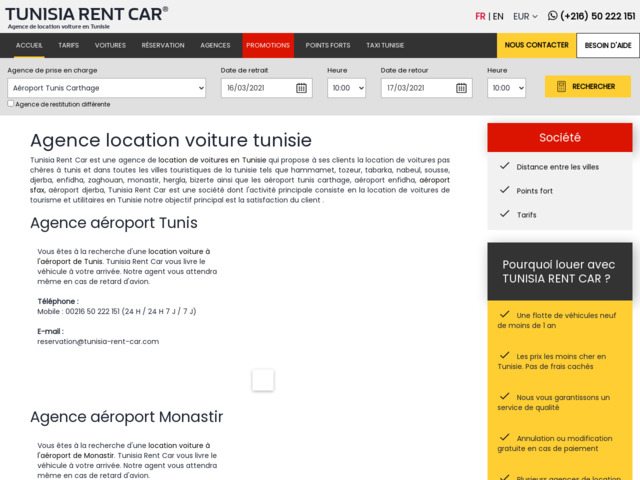Screen dimensions: 640x480
Task: Open the Points fort sidebar link
Action: (534, 191)
